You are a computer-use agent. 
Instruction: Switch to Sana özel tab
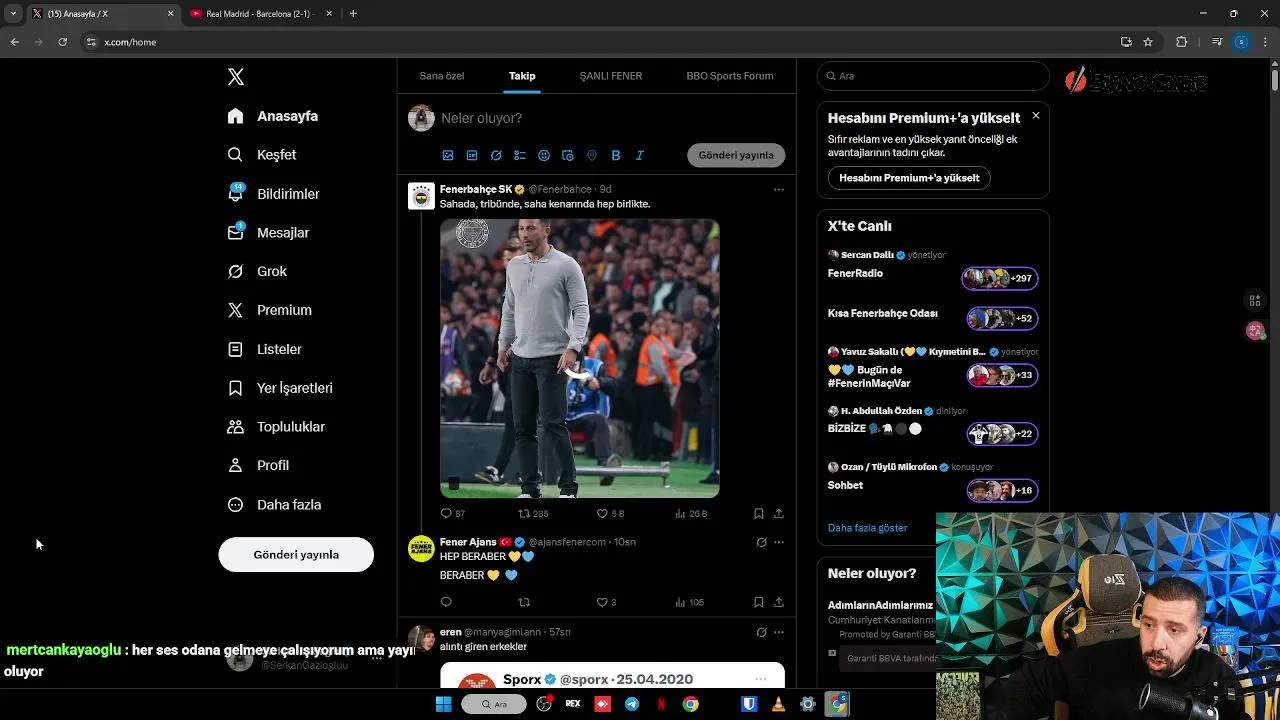pyautogui.click(x=442, y=76)
